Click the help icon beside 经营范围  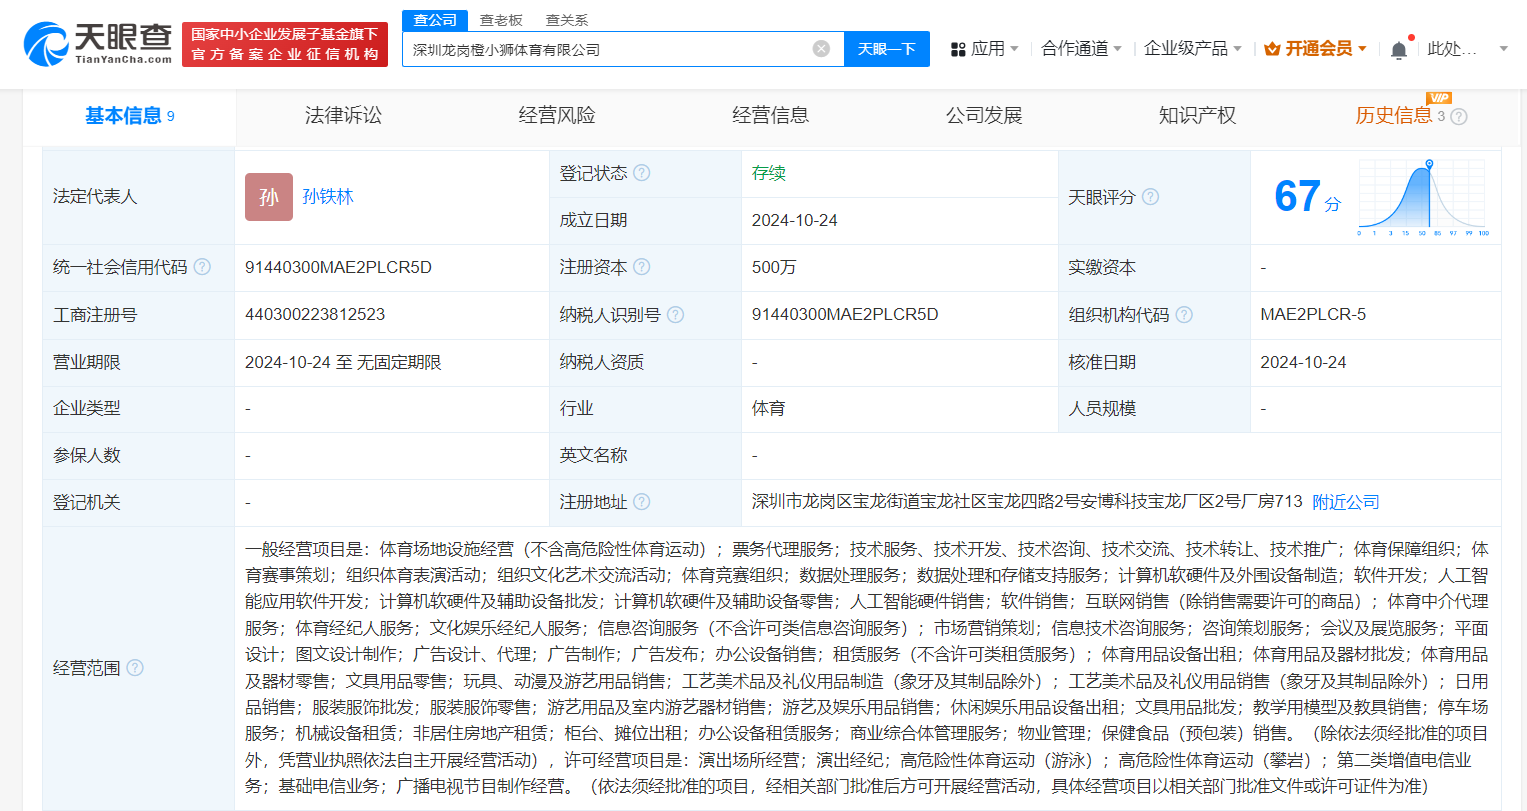136,668
